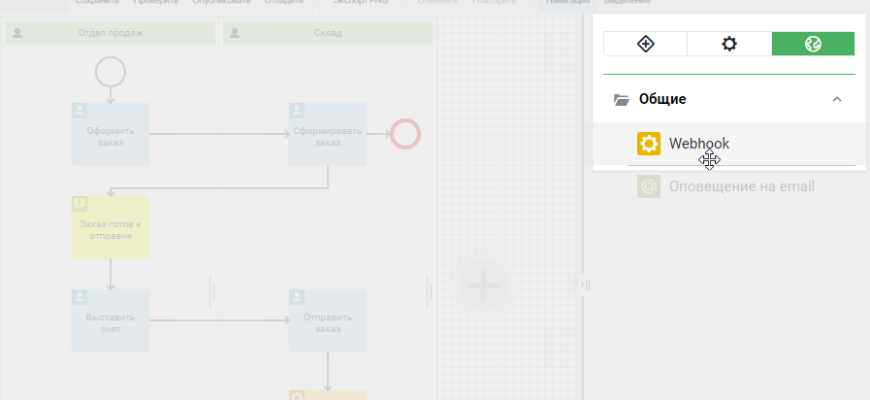The width and height of the screenshot is (870, 400).
Task: Select the Выставить счет task
Action: (110, 320)
